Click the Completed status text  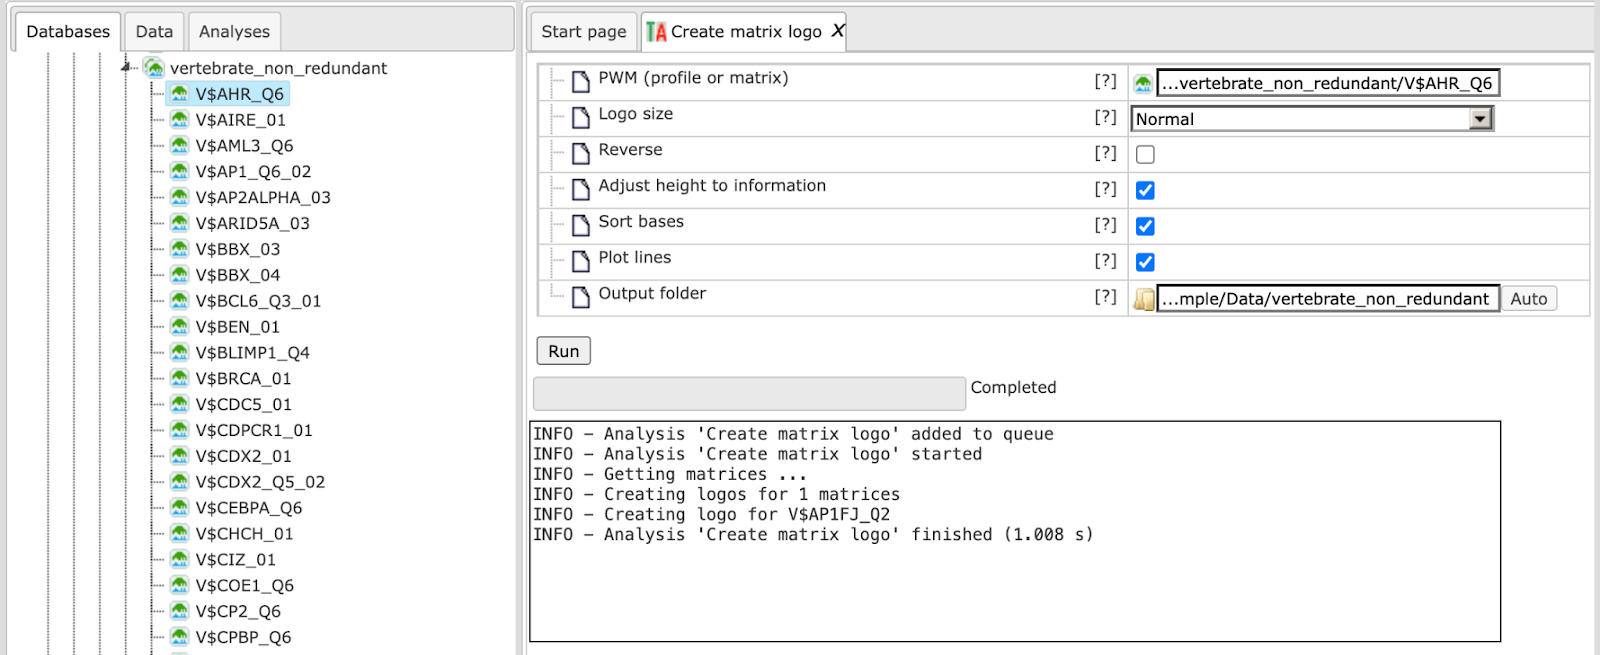pos(1013,387)
